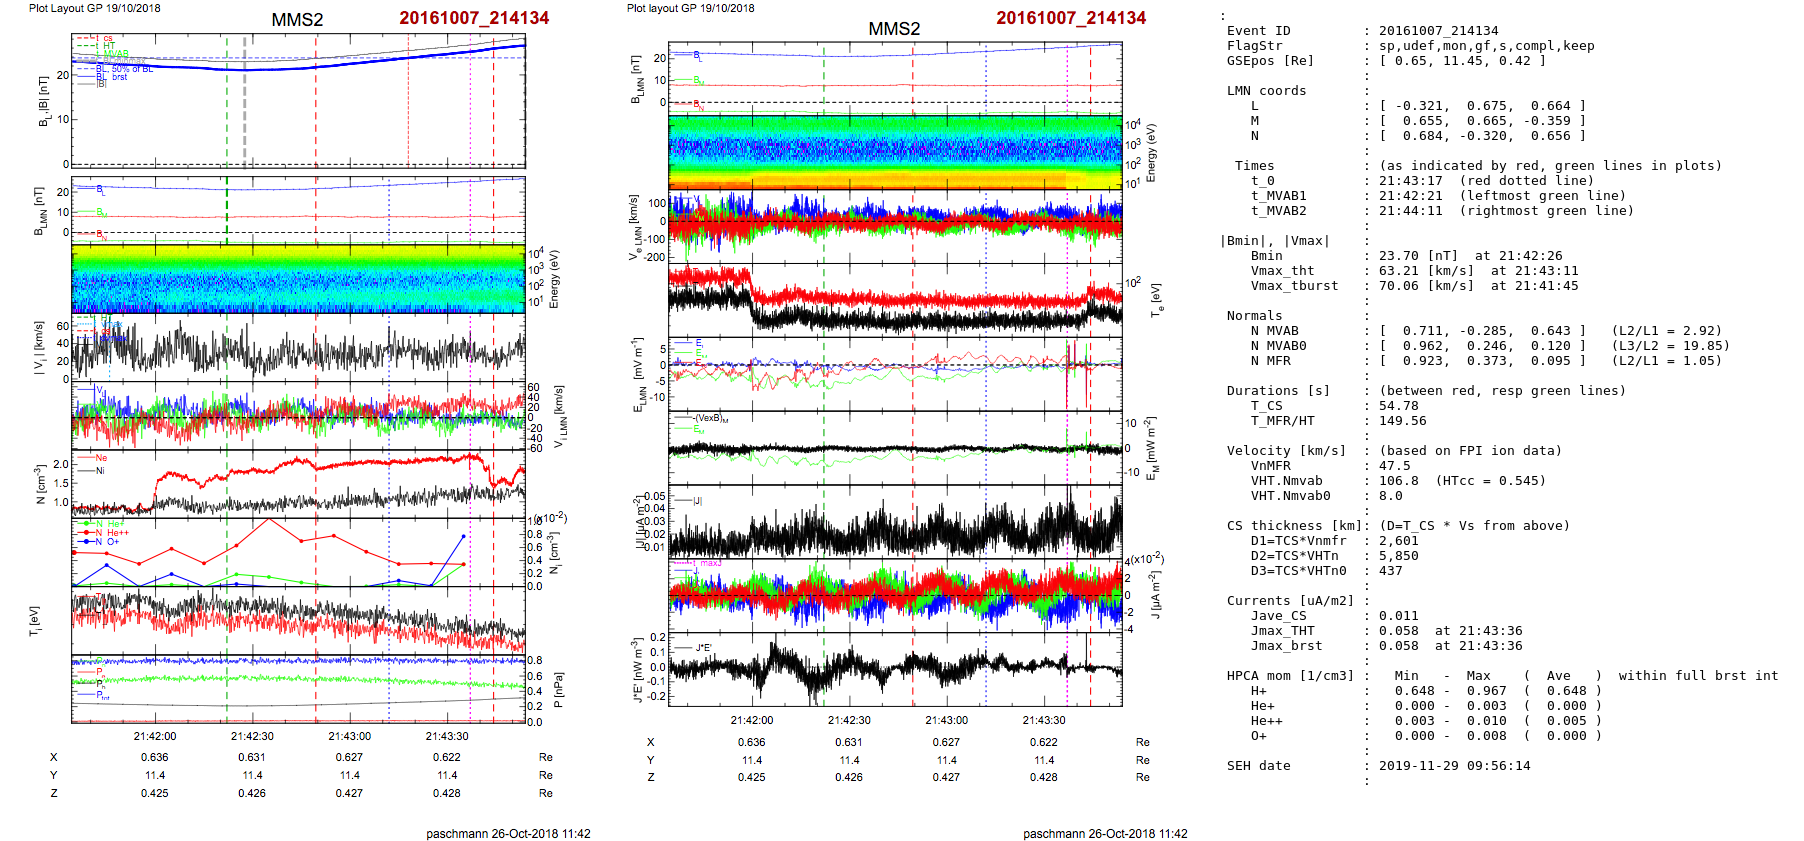Select the N MVAB0 row label

pos(1278,346)
